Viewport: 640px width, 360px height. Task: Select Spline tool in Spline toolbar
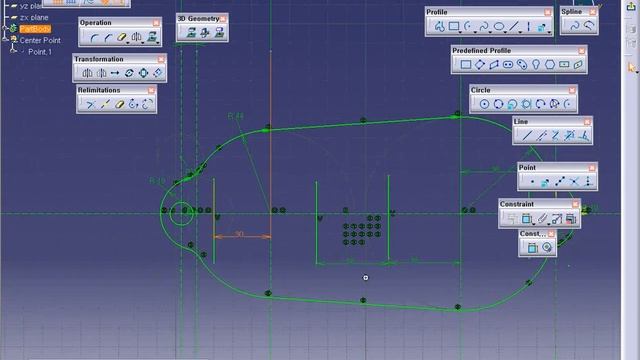click(574, 26)
